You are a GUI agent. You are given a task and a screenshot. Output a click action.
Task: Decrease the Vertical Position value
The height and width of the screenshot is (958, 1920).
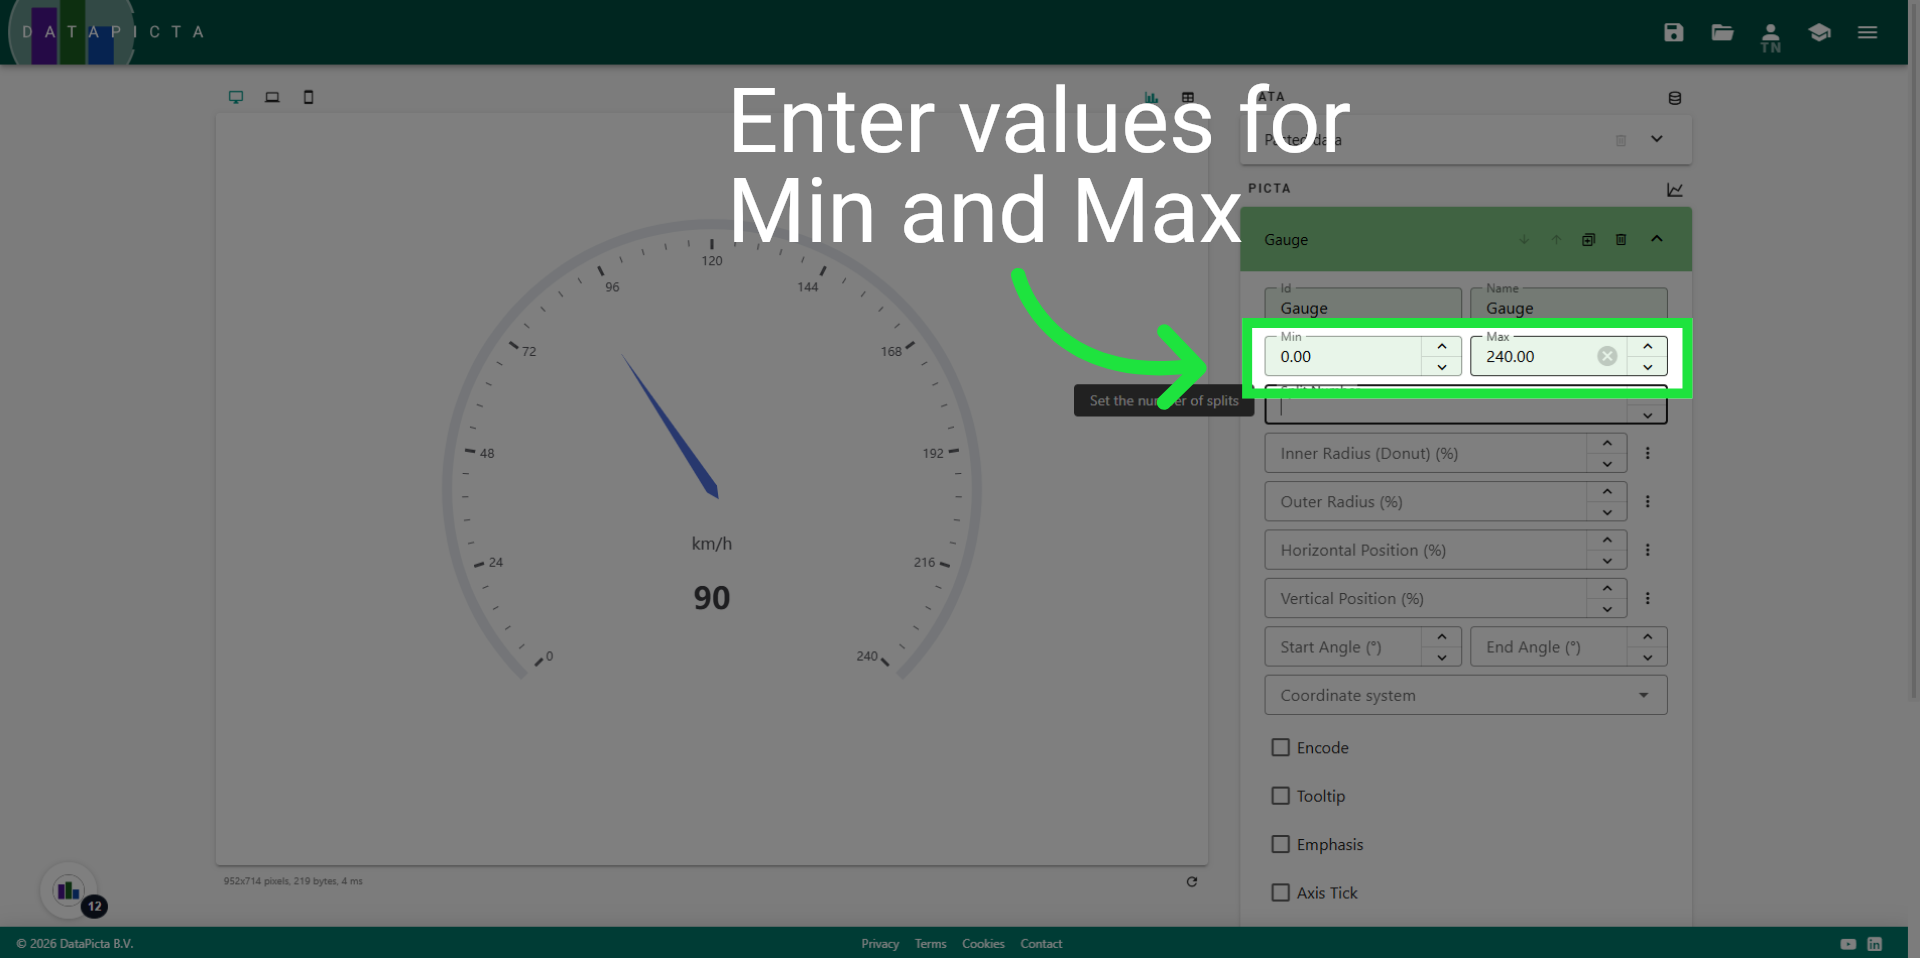click(1607, 609)
